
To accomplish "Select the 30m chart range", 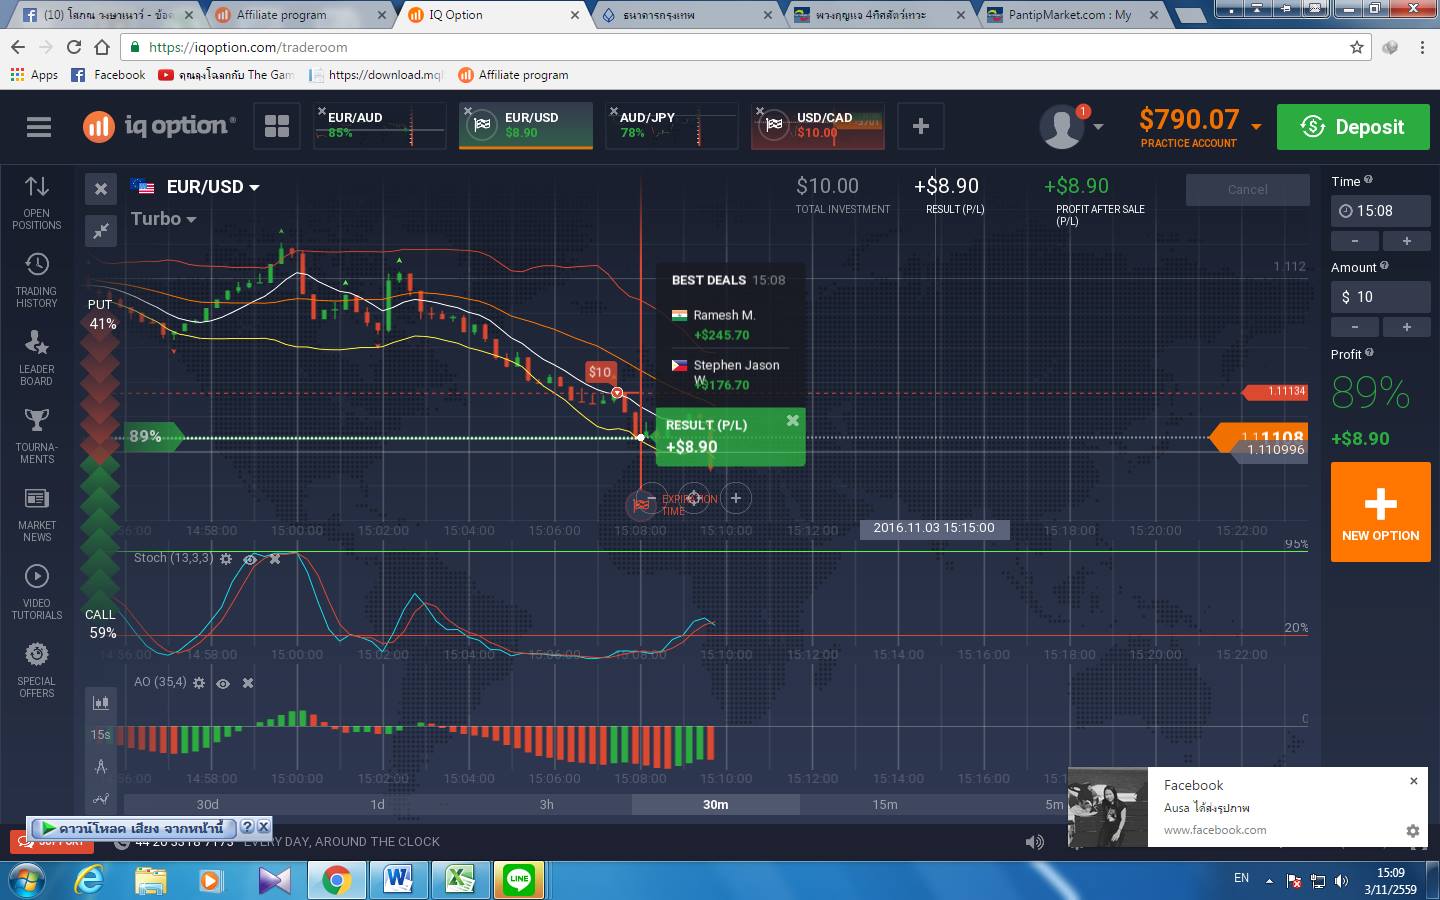I will click(x=715, y=804).
